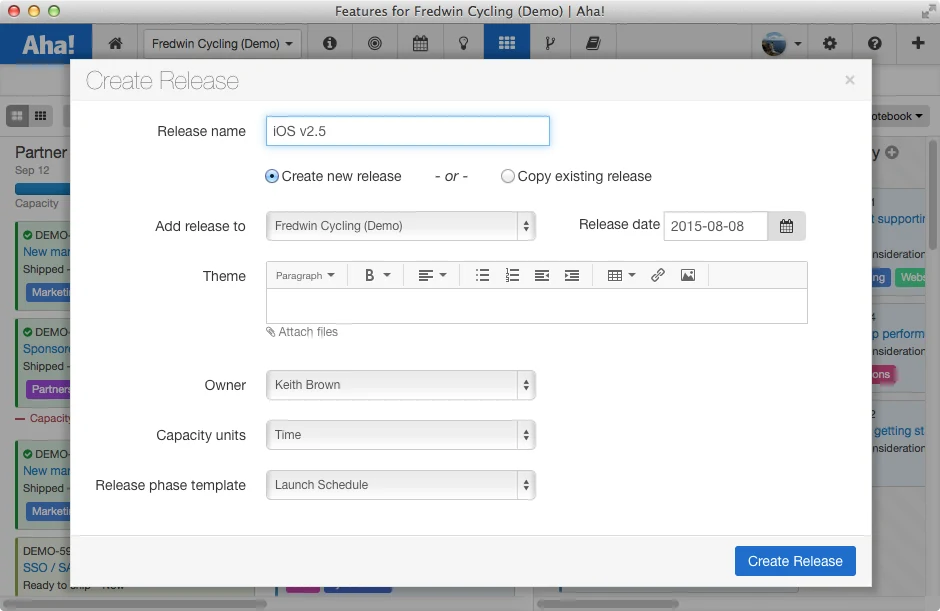Open the user avatar menu
This screenshot has height=611, width=940.
(781, 44)
